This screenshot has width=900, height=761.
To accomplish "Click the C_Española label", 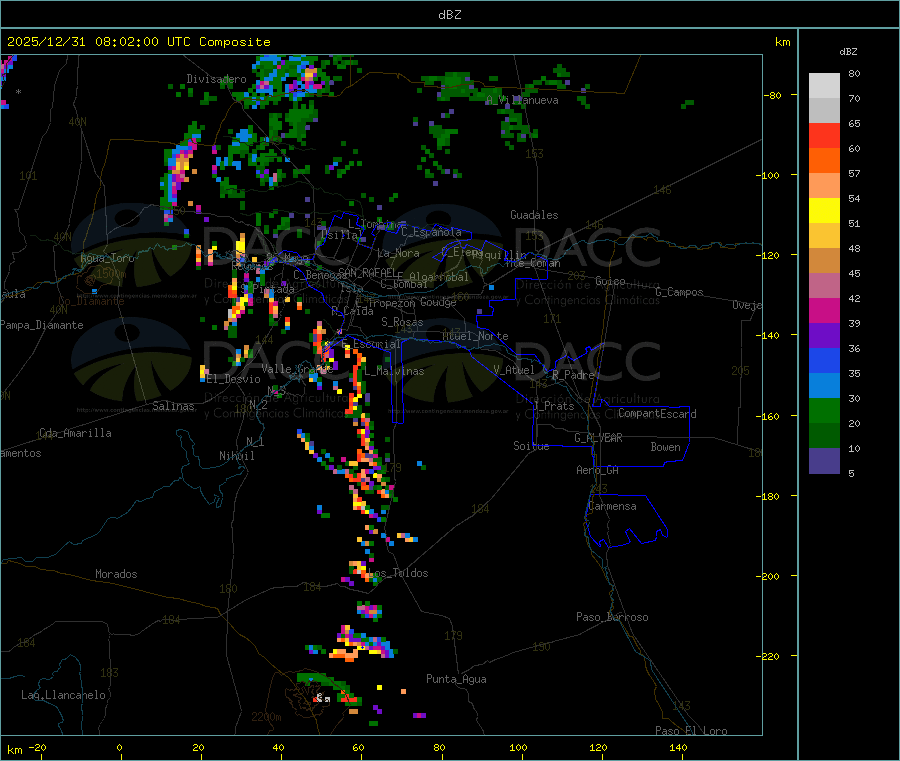I will click(x=431, y=232).
